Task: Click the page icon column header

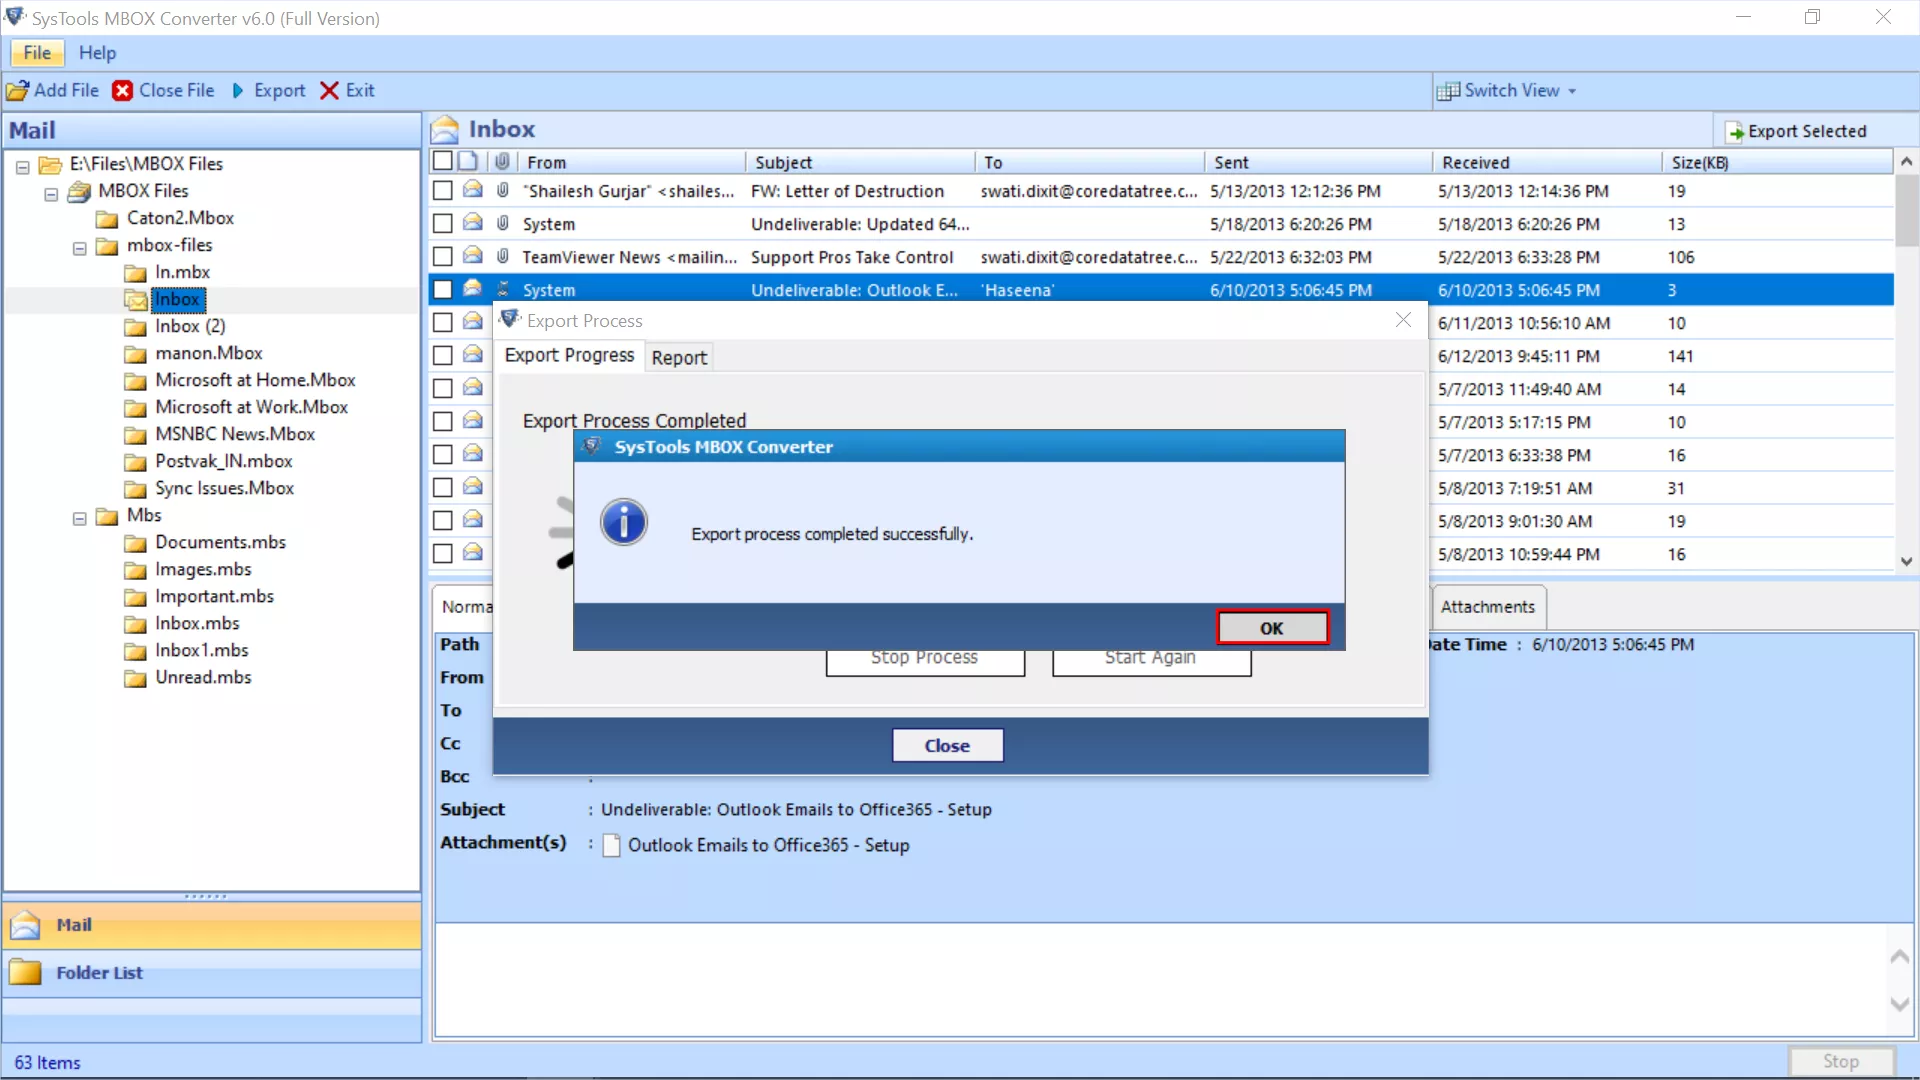Action: coord(468,161)
